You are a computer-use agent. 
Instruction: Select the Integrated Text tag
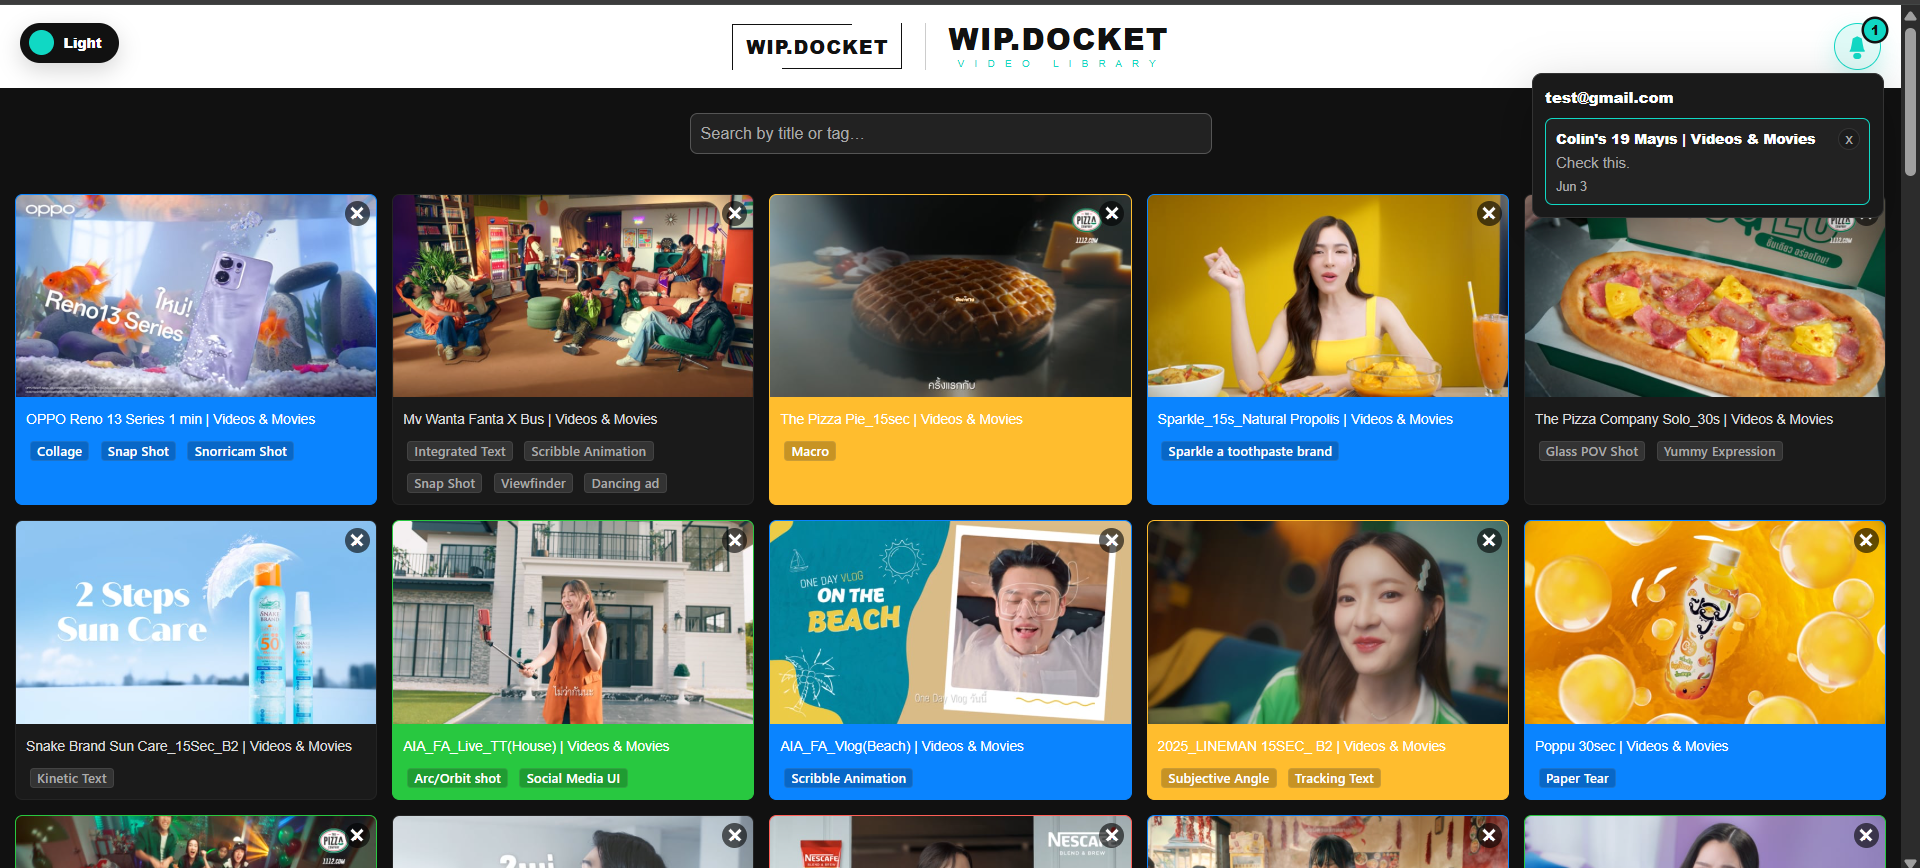pyautogui.click(x=460, y=452)
